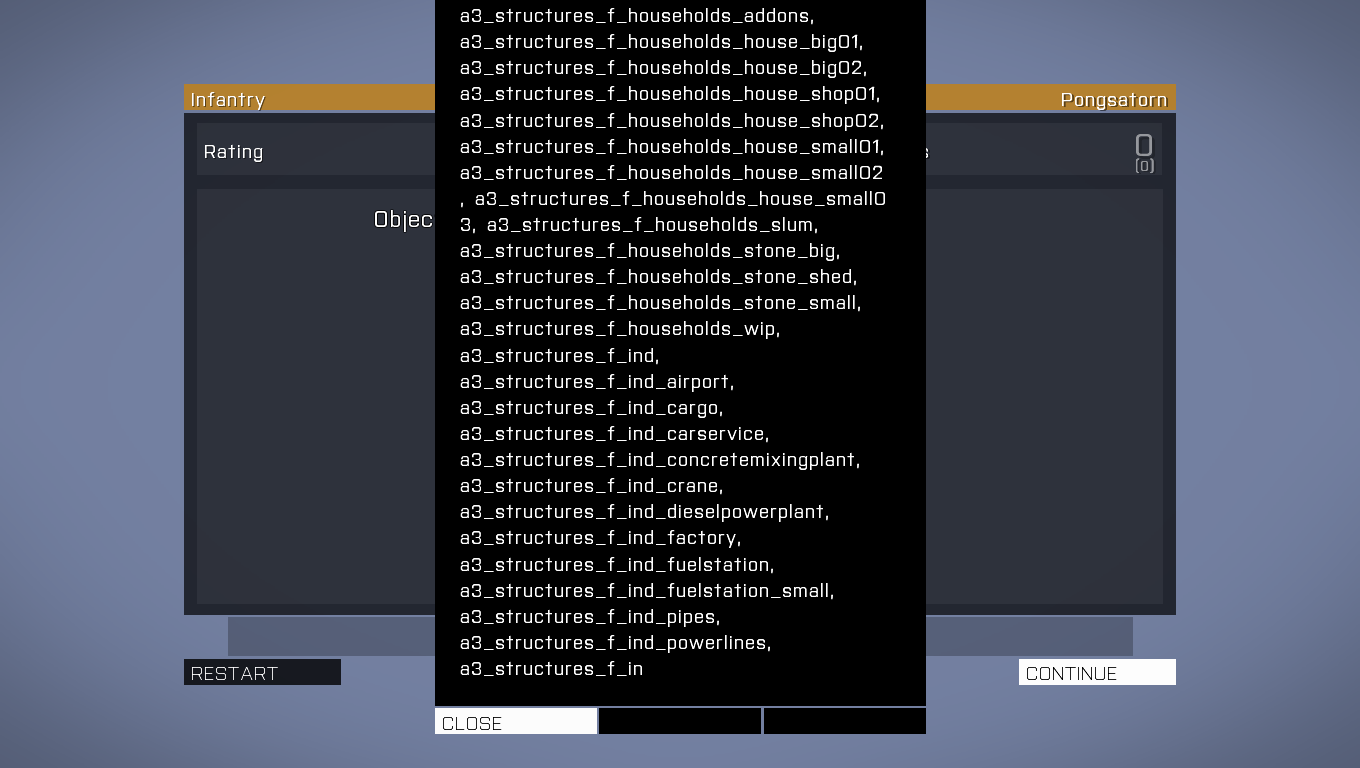Select the a3_structures_f_ind_cargo line
Screen dimensions: 1360x768
tap(591, 407)
